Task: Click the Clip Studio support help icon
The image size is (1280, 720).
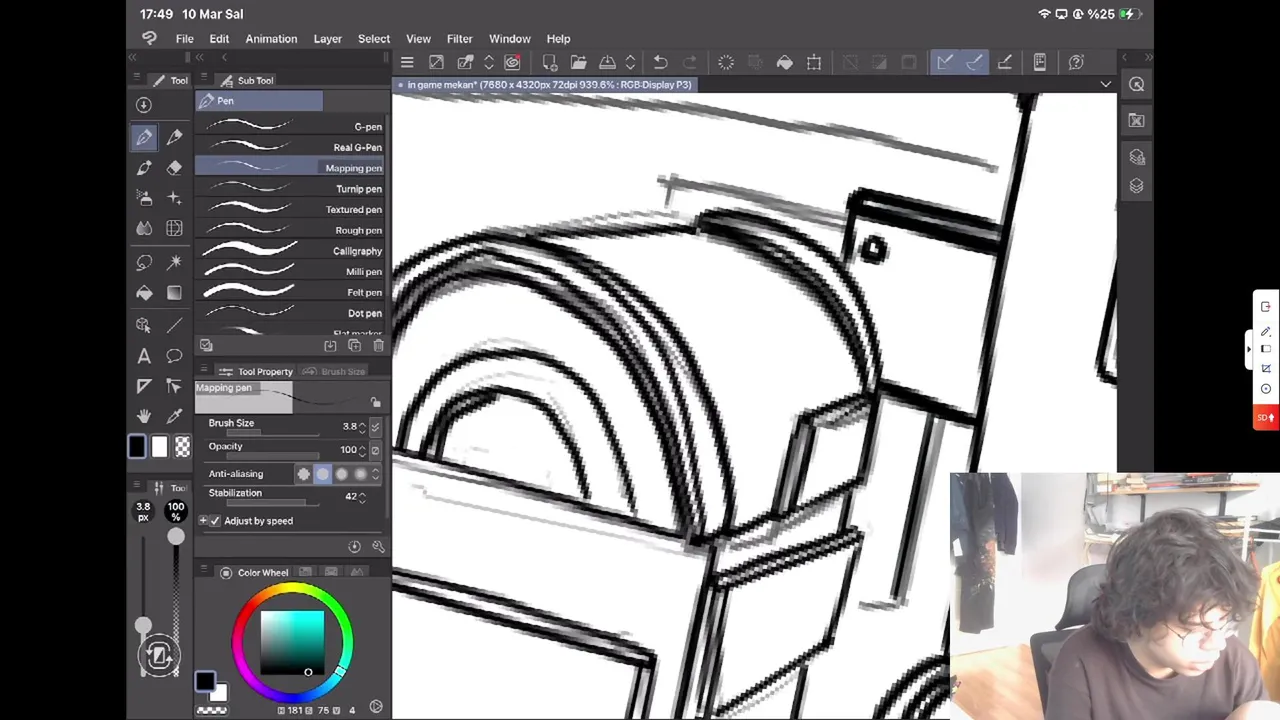Action: click(x=1076, y=62)
